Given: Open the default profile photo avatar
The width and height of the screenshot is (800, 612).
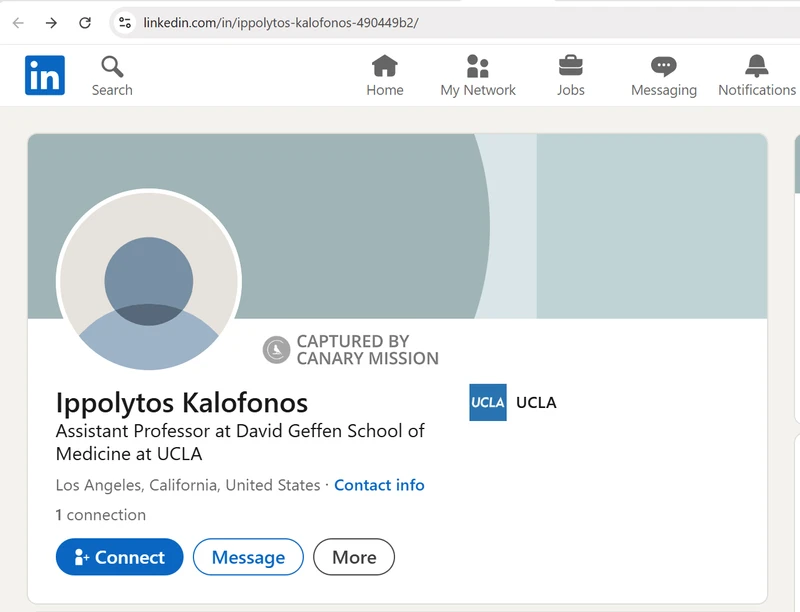Looking at the screenshot, I should 148,280.
